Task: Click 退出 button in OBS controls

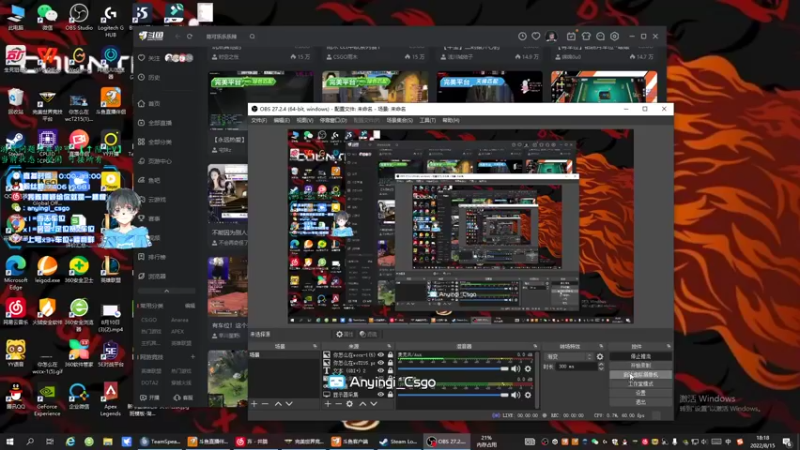Action: point(640,402)
